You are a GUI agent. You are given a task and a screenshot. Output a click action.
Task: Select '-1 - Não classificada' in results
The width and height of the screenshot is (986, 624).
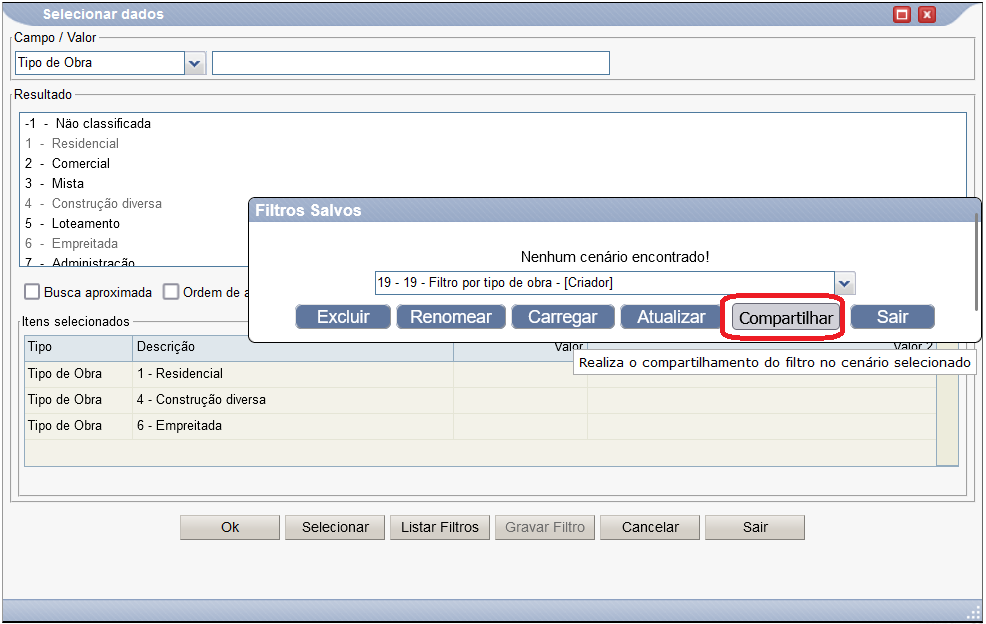(x=88, y=123)
